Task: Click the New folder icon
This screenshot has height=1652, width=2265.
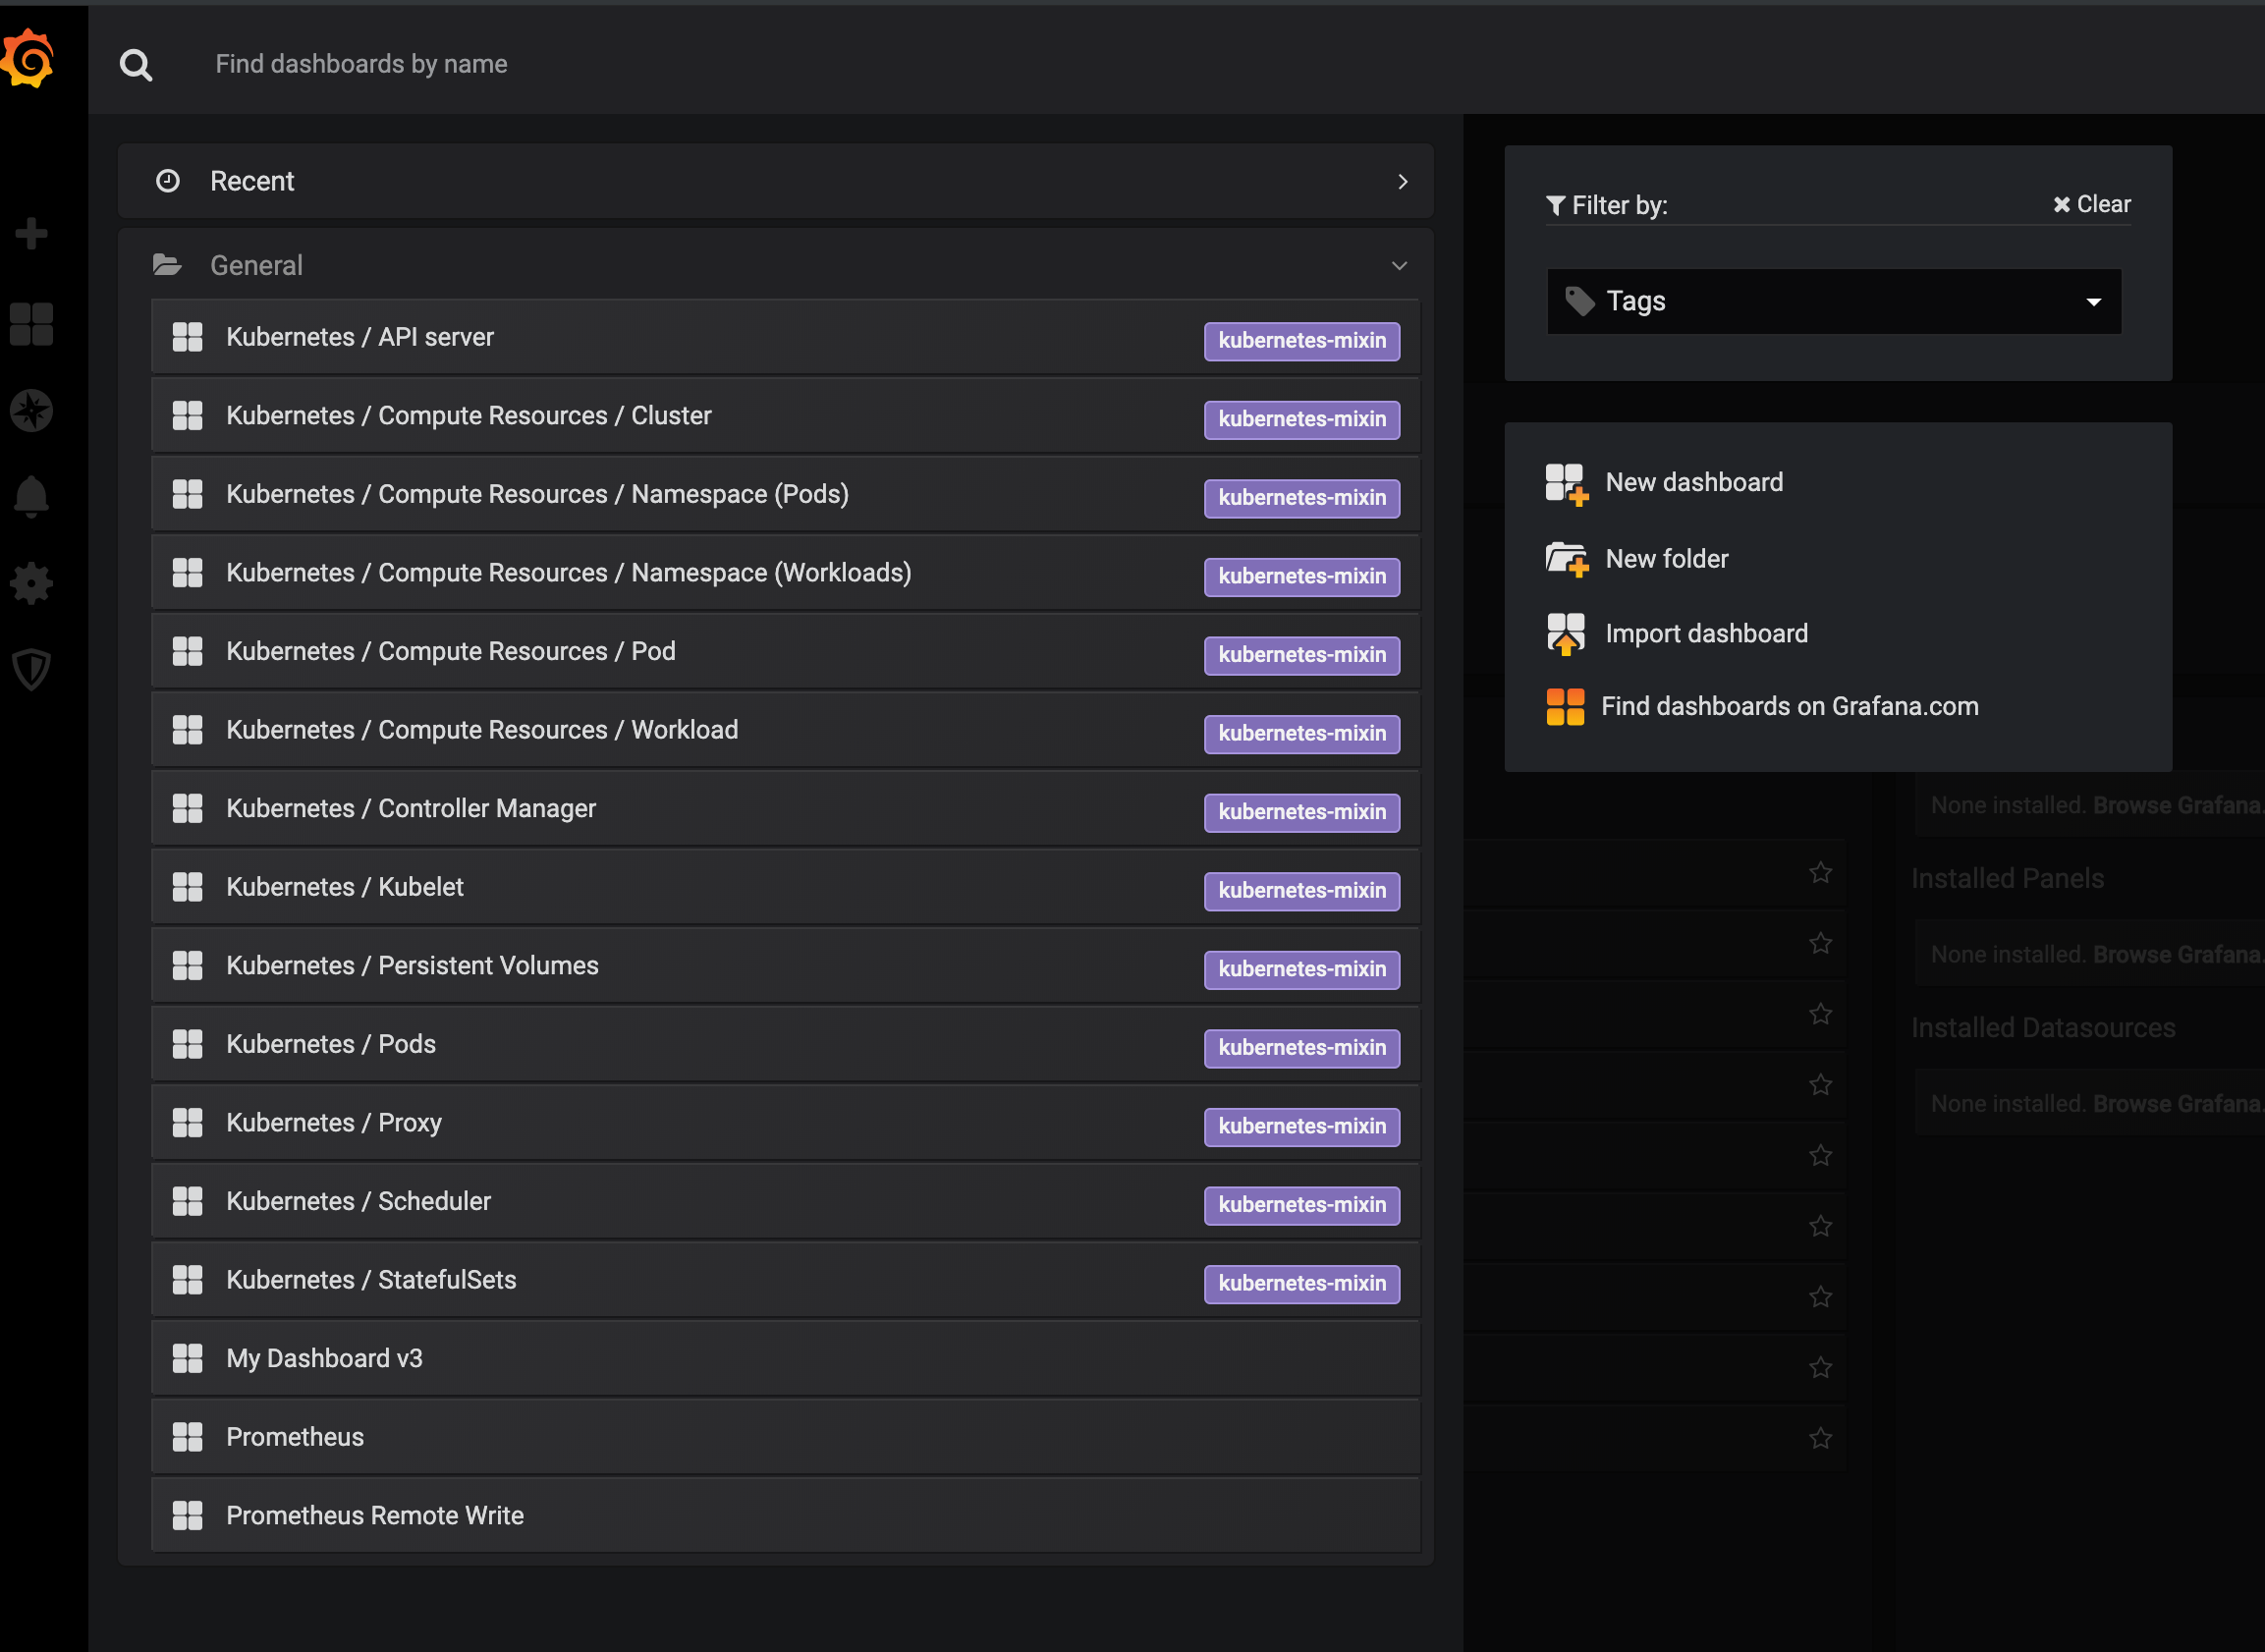Action: 1566,559
